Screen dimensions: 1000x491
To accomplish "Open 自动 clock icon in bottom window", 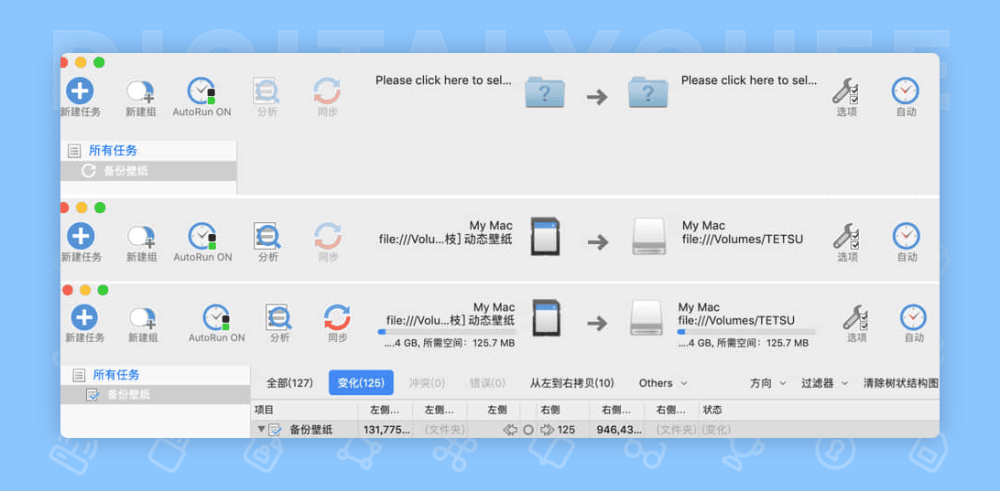I will [913, 317].
